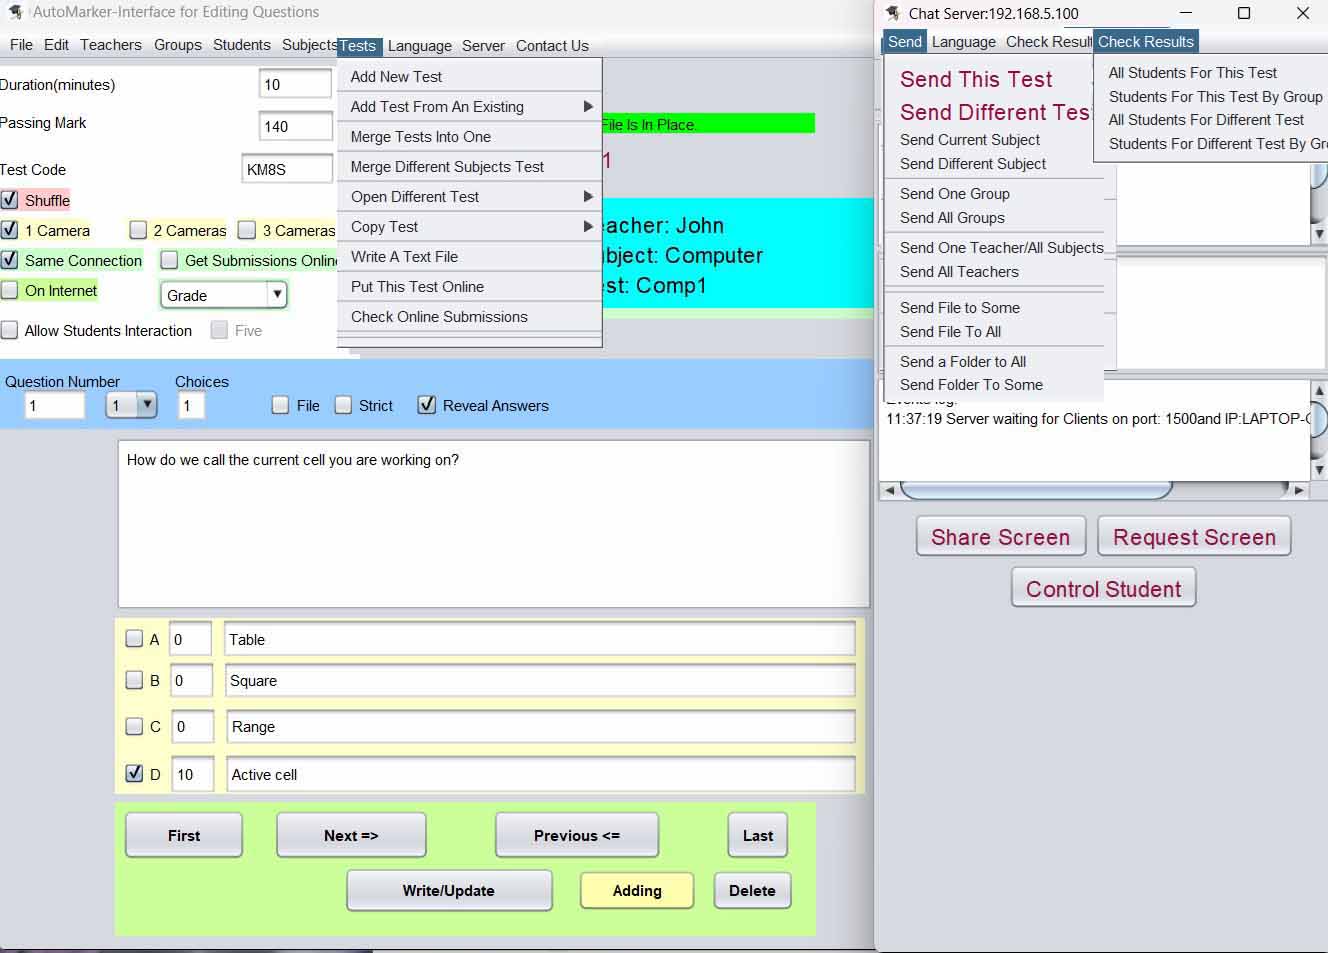This screenshot has height=953, width=1328.
Task: Click the Control Student button
Action: tap(1104, 589)
